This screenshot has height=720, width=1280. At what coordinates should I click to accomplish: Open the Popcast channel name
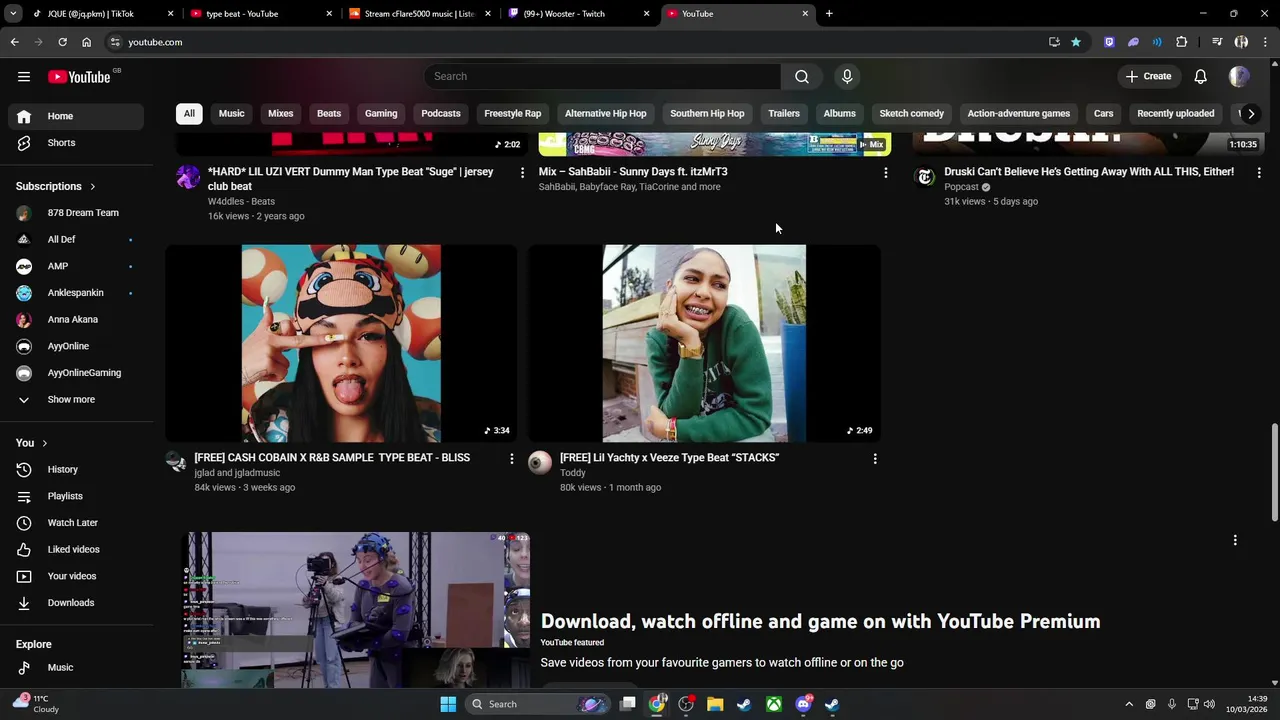pyautogui.click(x=961, y=187)
